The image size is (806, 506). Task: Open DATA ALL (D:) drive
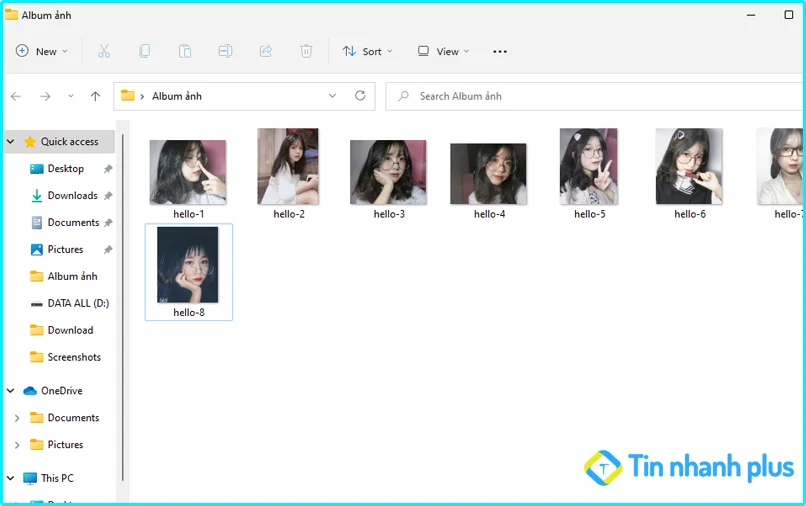pos(78,303)
